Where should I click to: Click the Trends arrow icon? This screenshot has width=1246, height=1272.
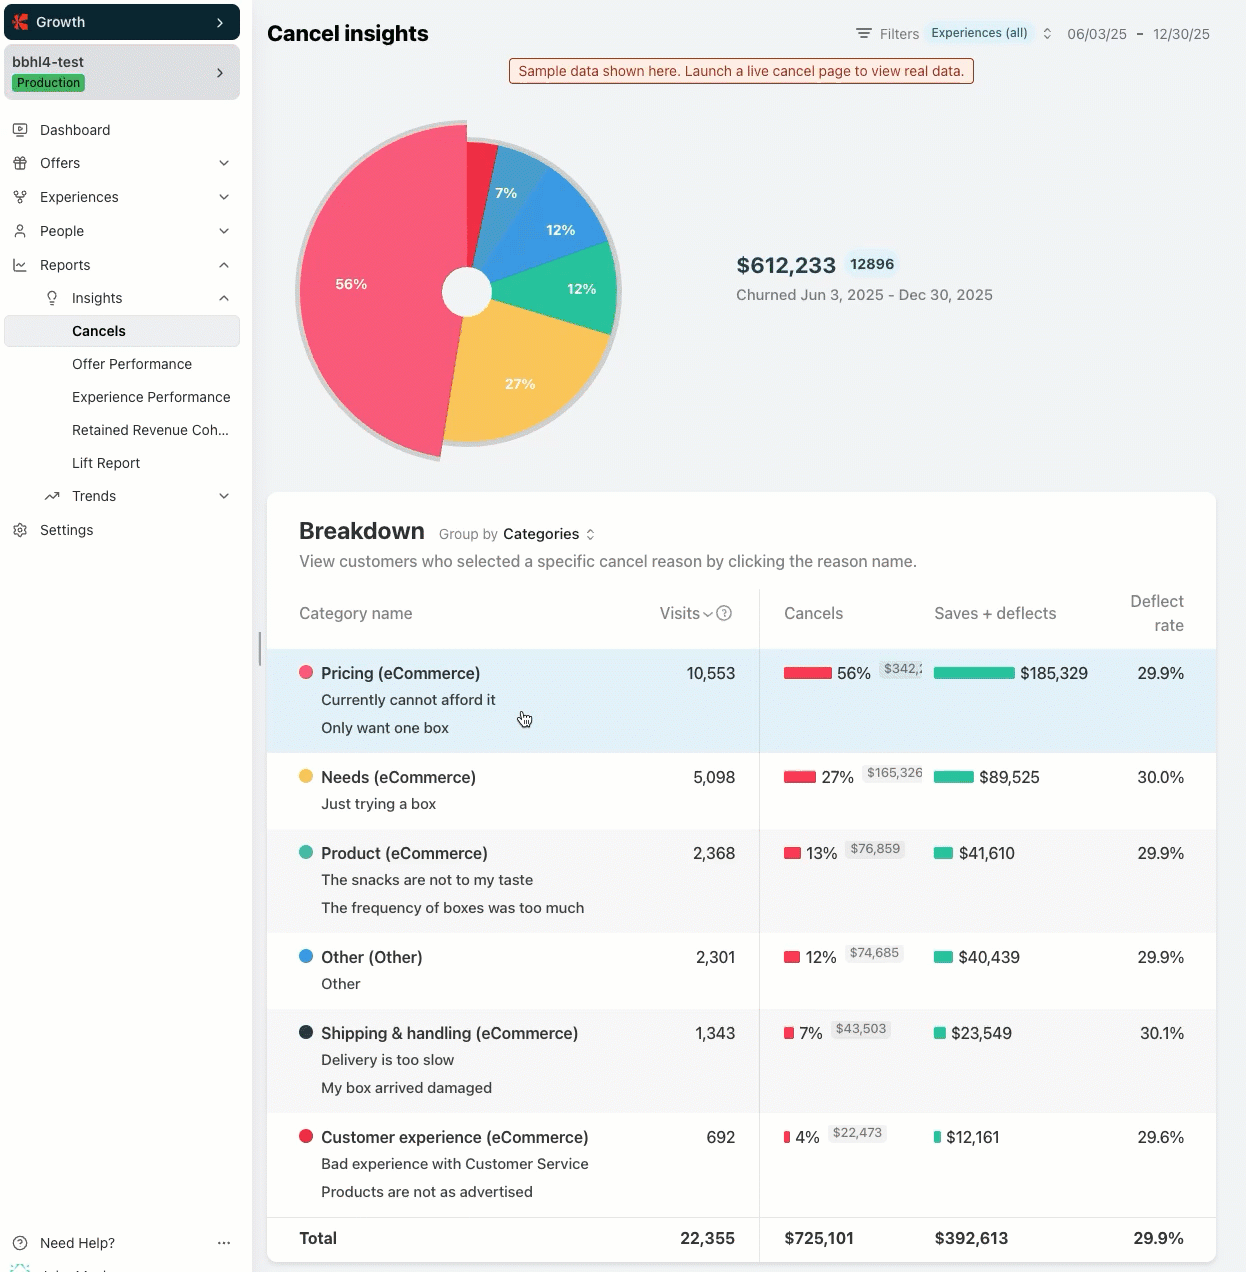click(x=52, y=496)
